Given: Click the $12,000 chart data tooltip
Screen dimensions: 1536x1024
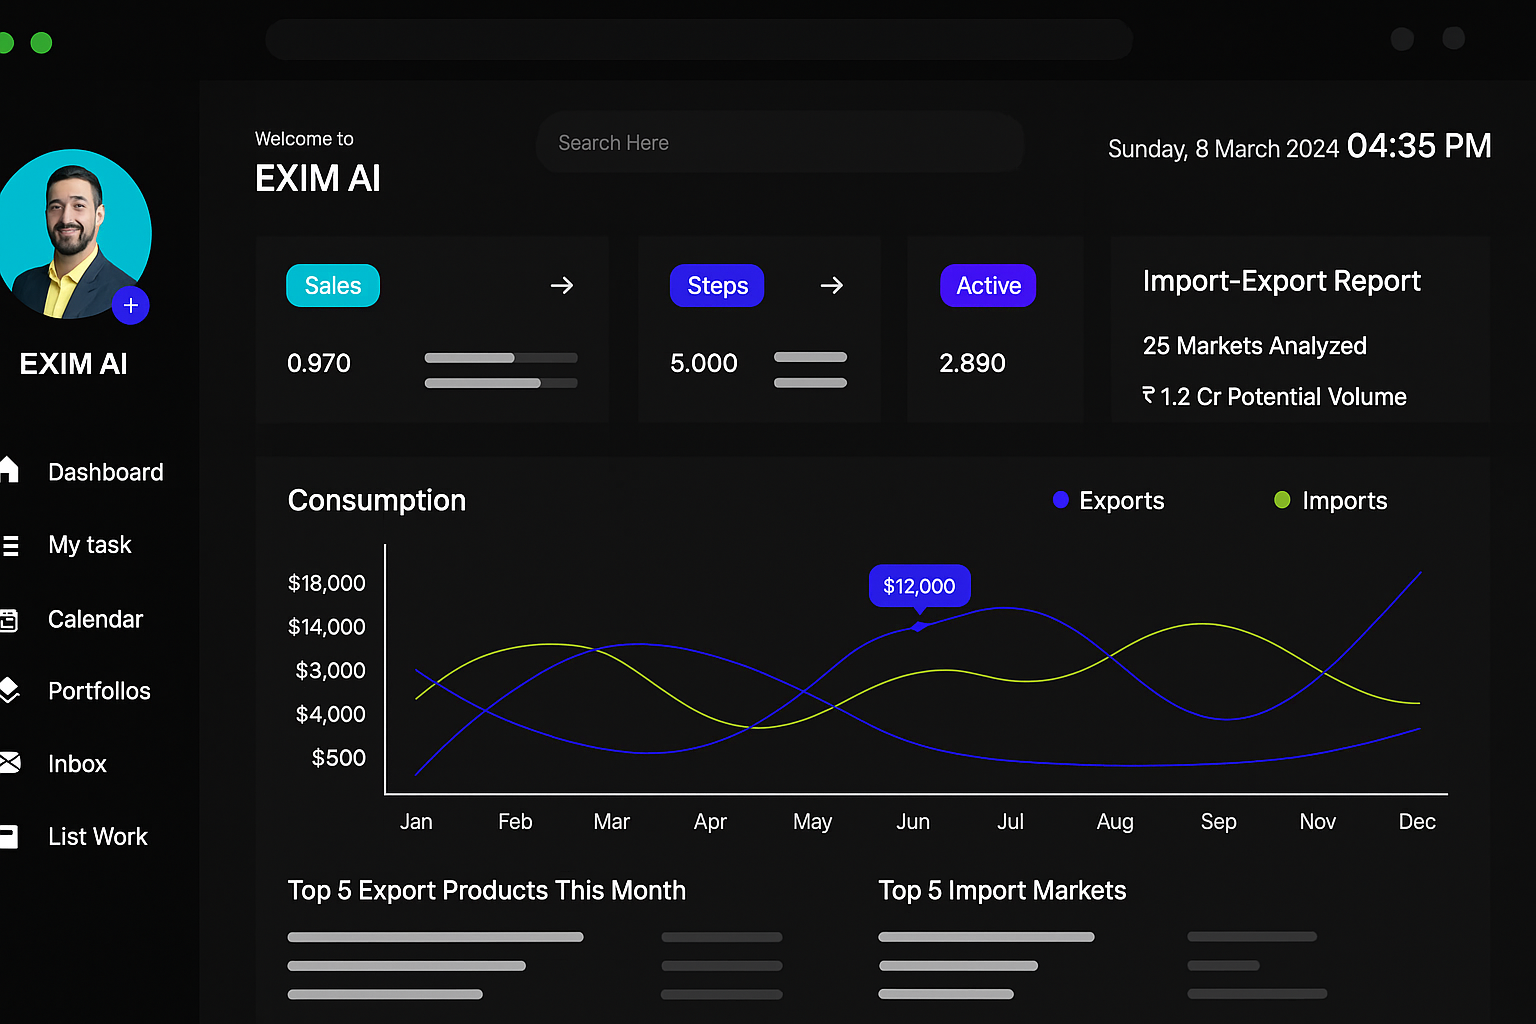Looking at the screenshot, I should pos(919,586).
